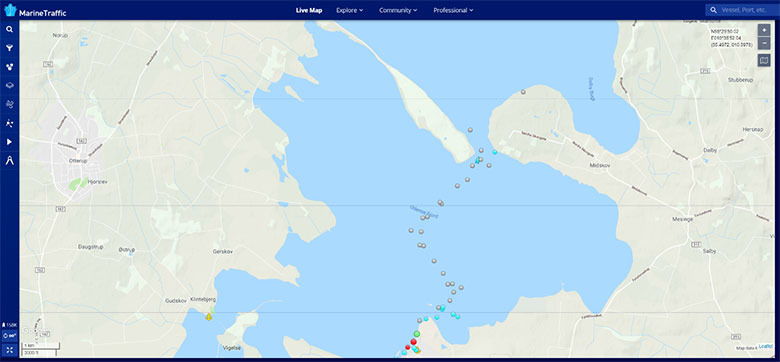Image resolution: width=780 pixels, height=362 pixels.
Task: Switch to the Live Map tab
Action: tap(309, 10)
